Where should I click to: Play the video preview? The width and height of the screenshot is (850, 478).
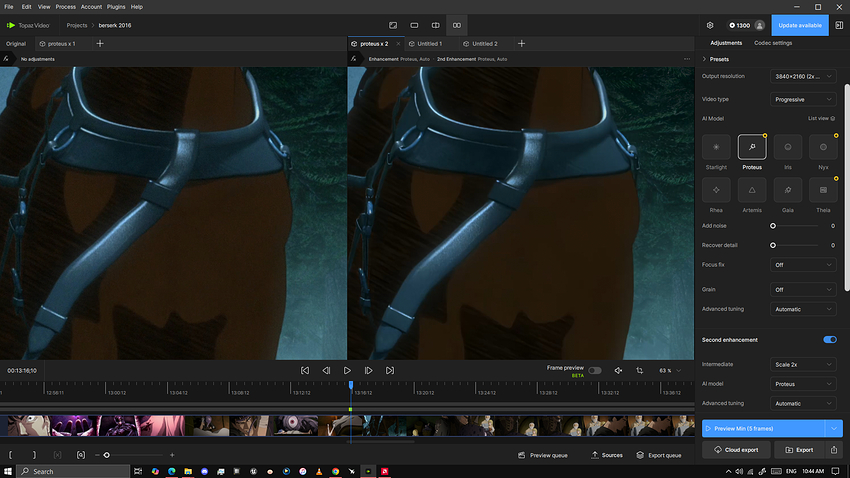(x=347, y=371)
